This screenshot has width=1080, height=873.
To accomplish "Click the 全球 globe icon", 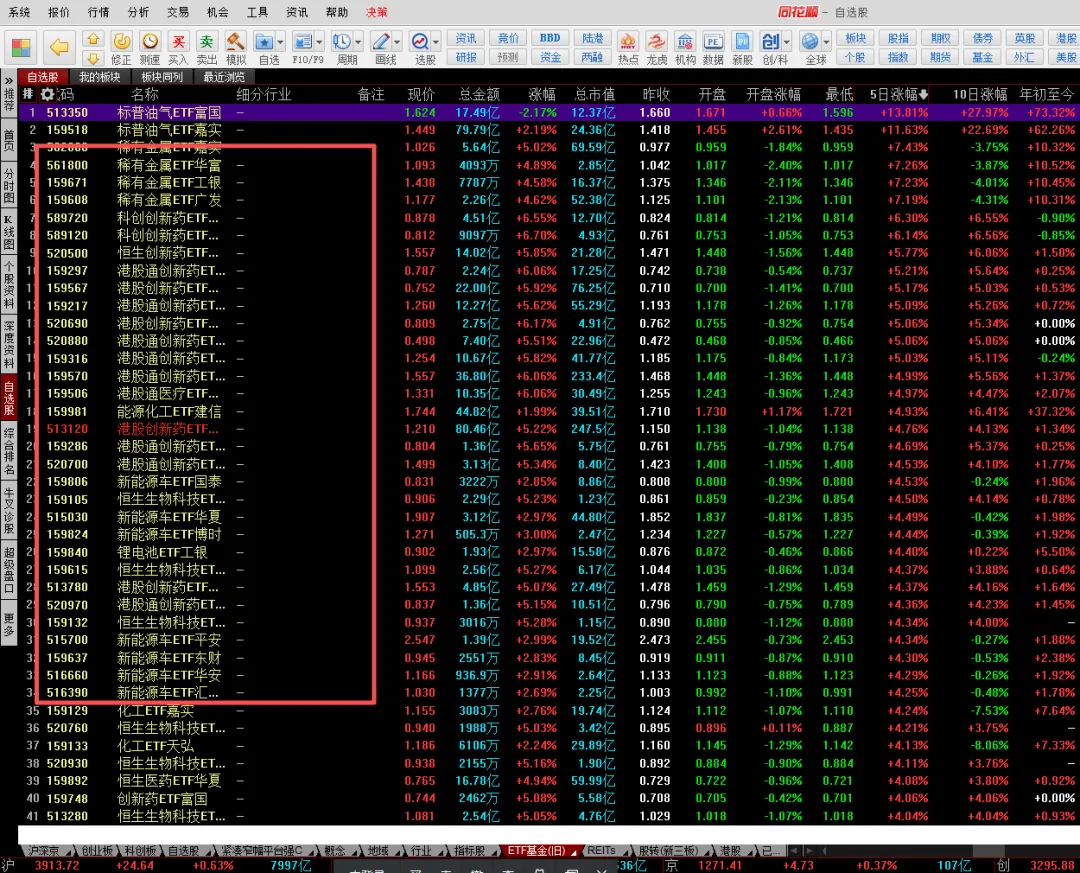I will pos(811,48).
